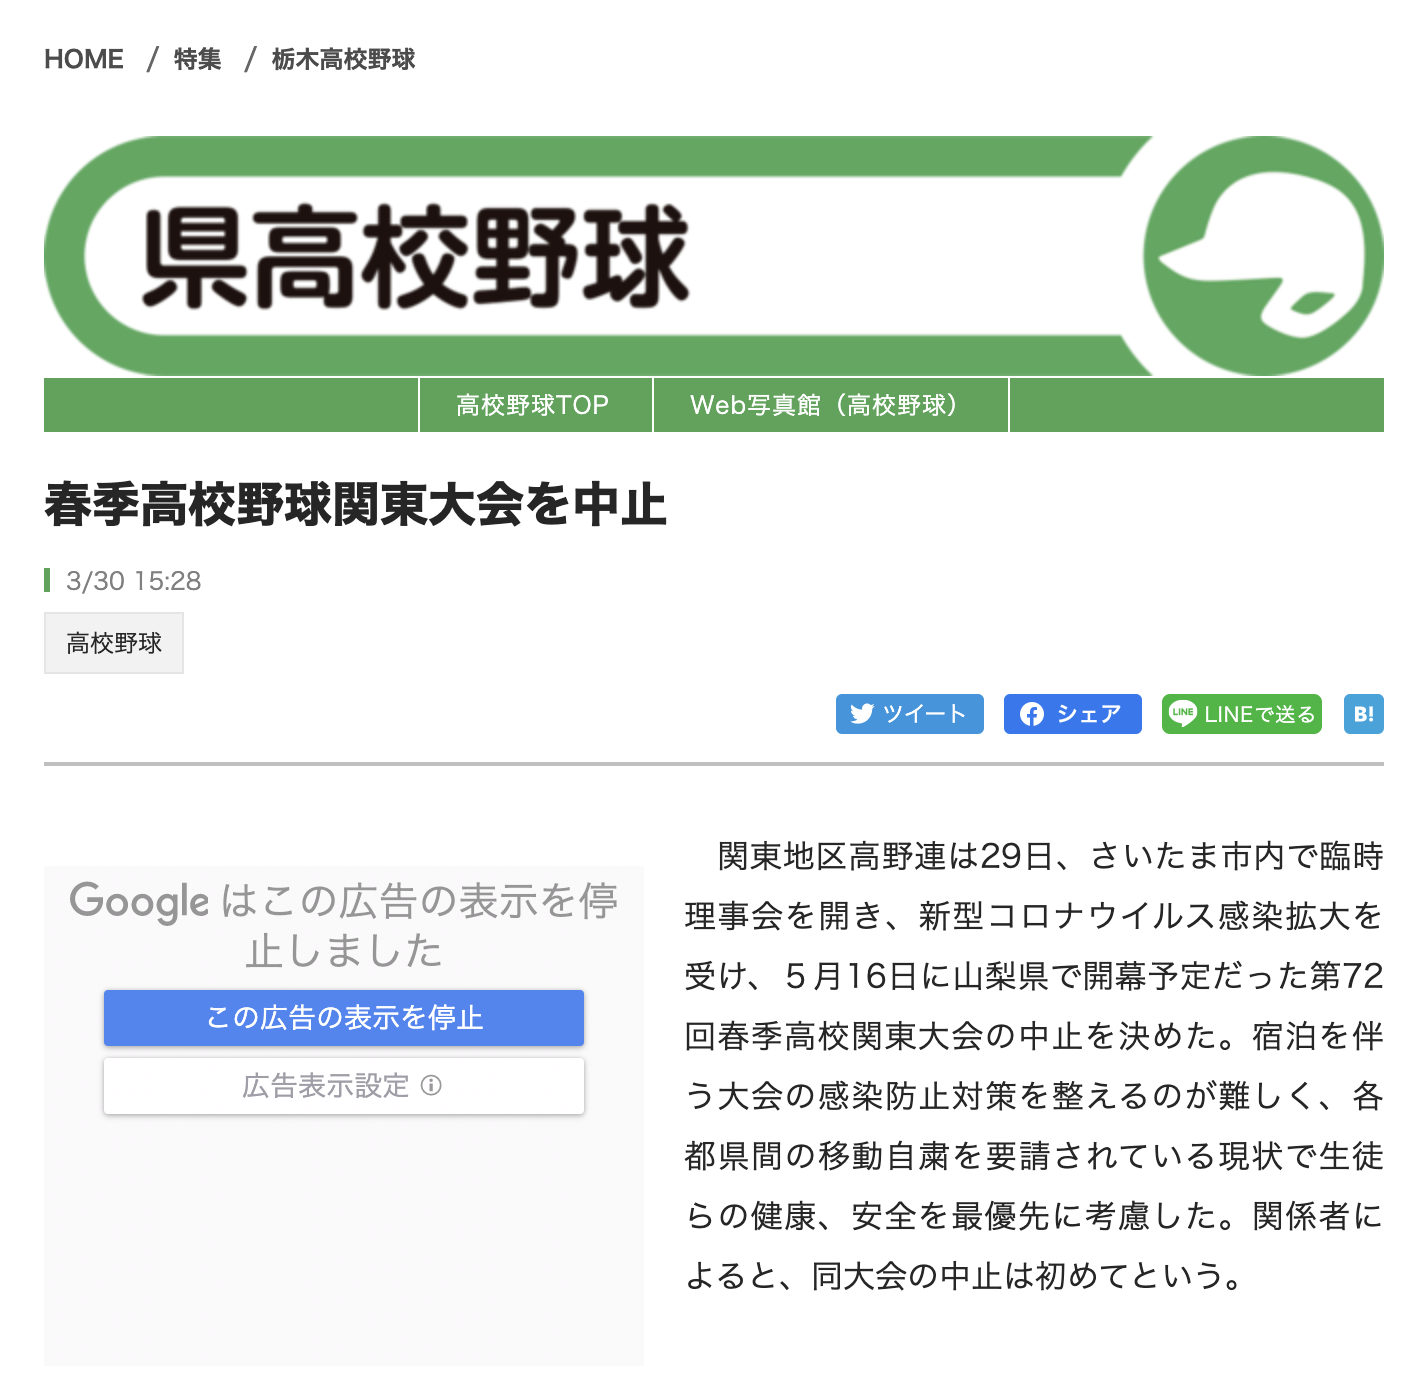Go to HOME breadcrumb link
Viewport: 1424px width, 1388px height.
tap(84, 59)
